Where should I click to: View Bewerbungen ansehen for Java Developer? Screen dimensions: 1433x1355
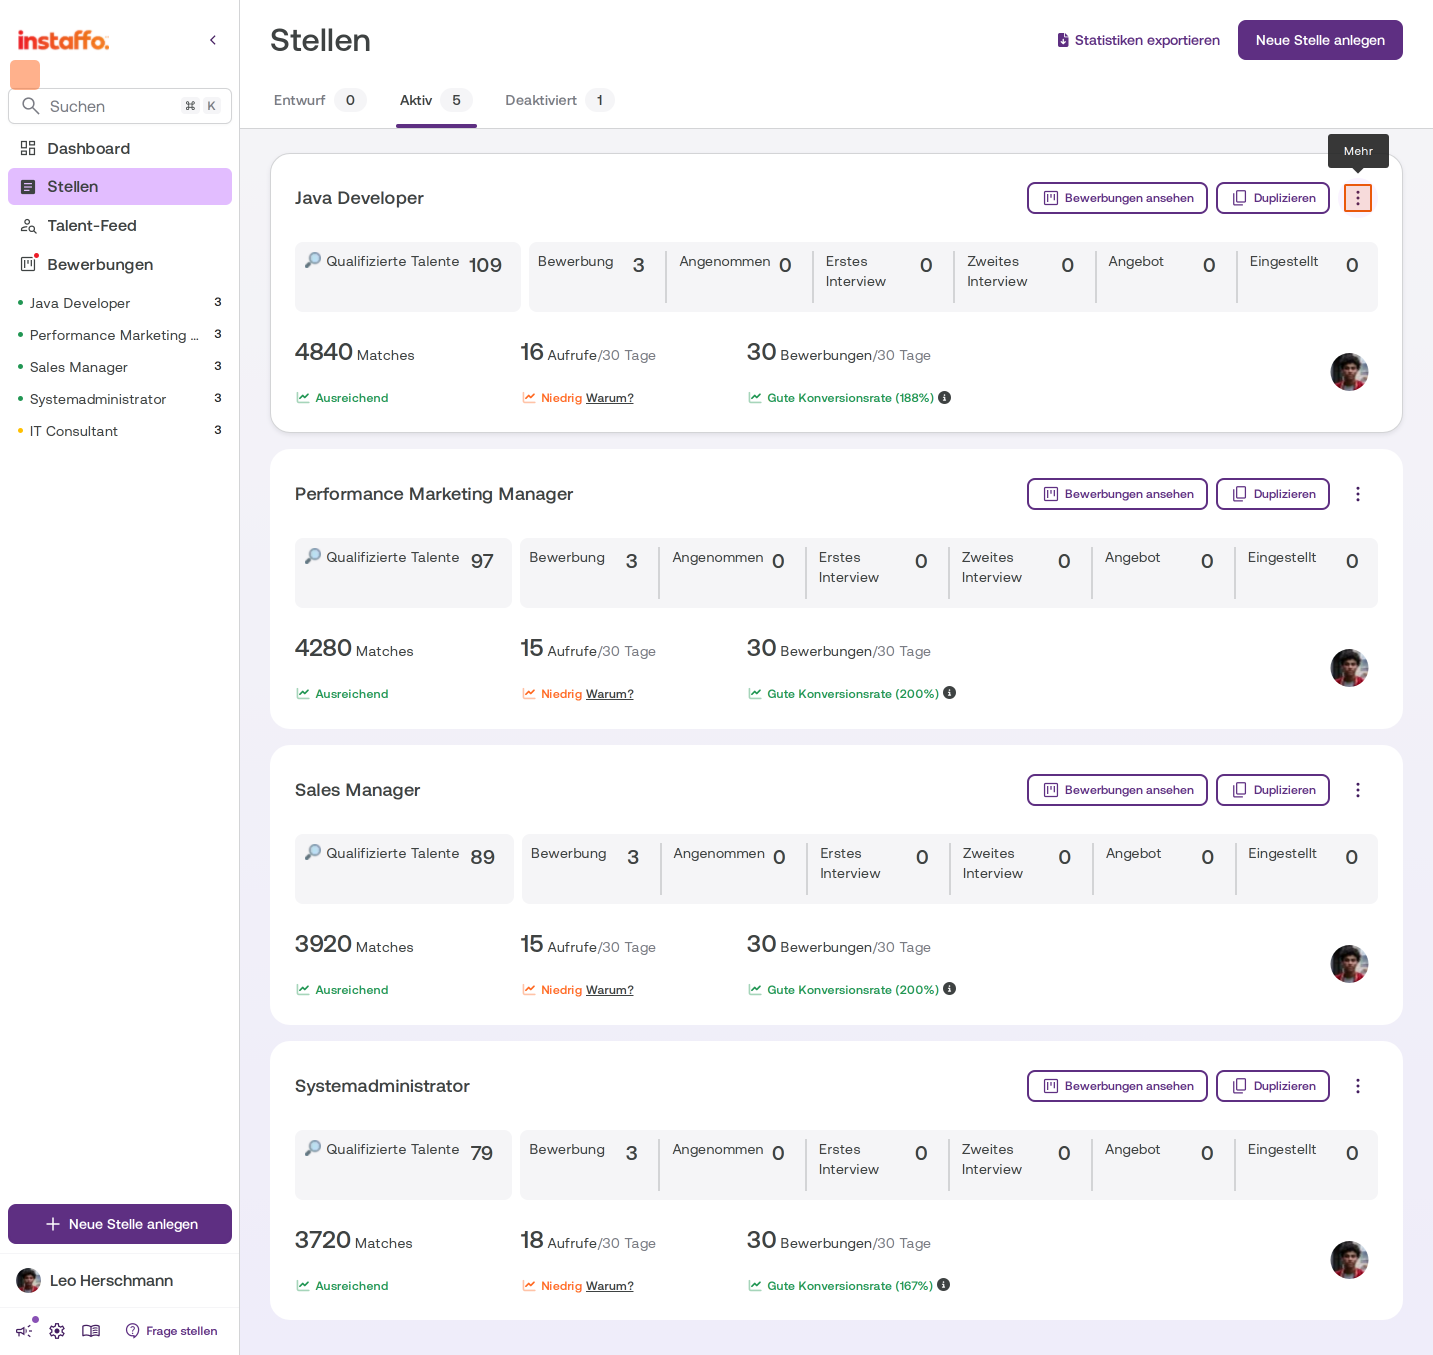1117,198
